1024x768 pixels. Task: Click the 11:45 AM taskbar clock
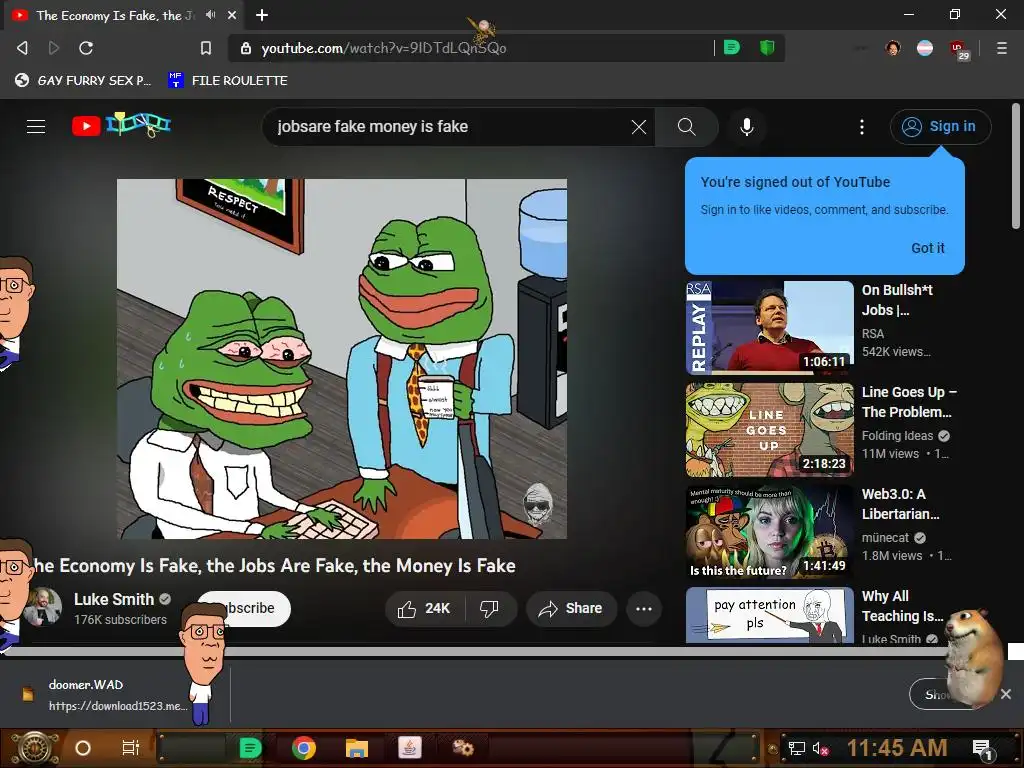[897, 748]
